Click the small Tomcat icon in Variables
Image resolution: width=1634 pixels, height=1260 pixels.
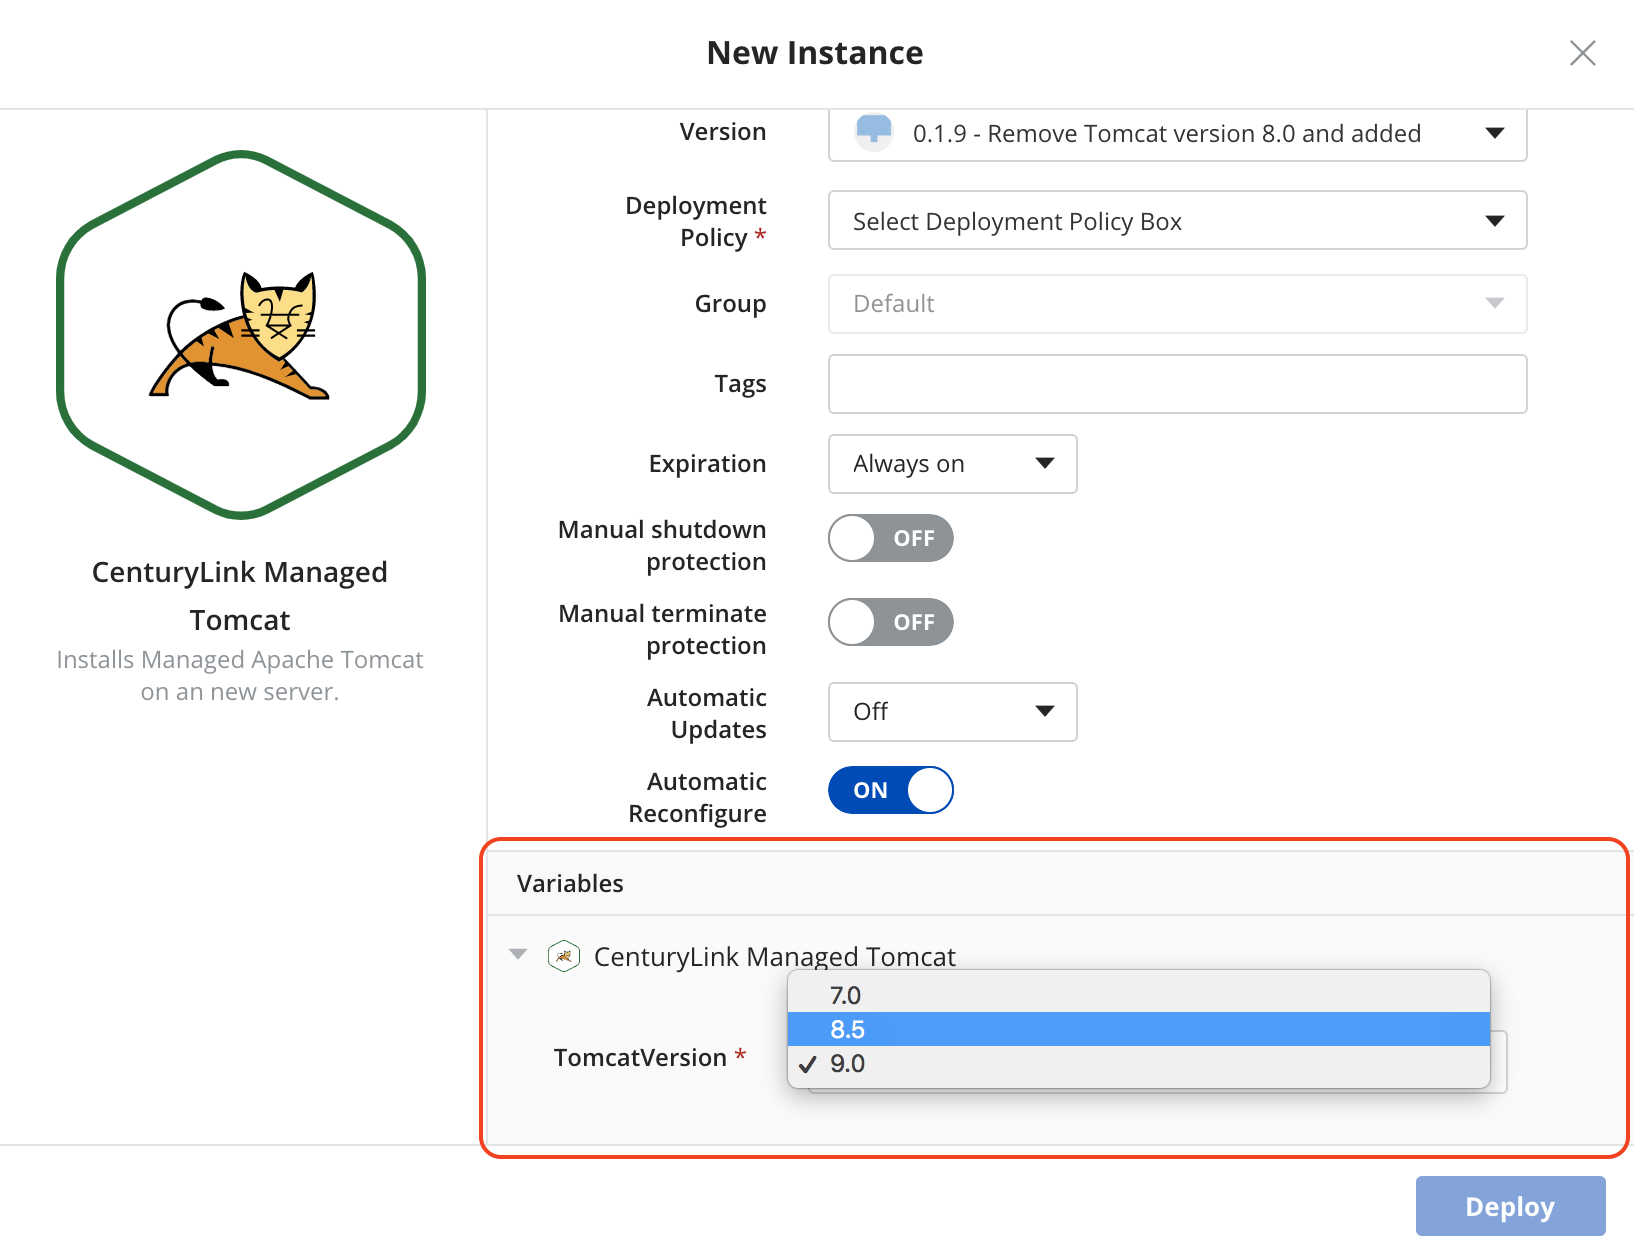pyautogui.click(x=564, y=956)
